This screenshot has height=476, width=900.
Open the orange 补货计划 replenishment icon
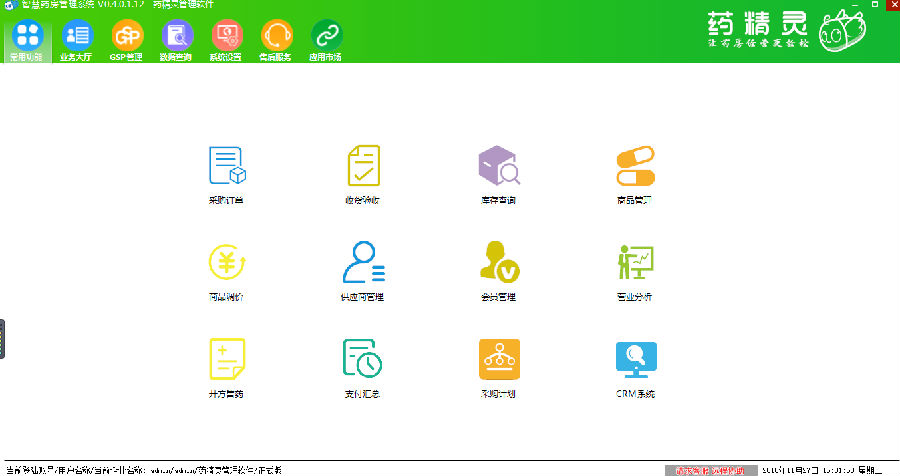coord(498,358)
